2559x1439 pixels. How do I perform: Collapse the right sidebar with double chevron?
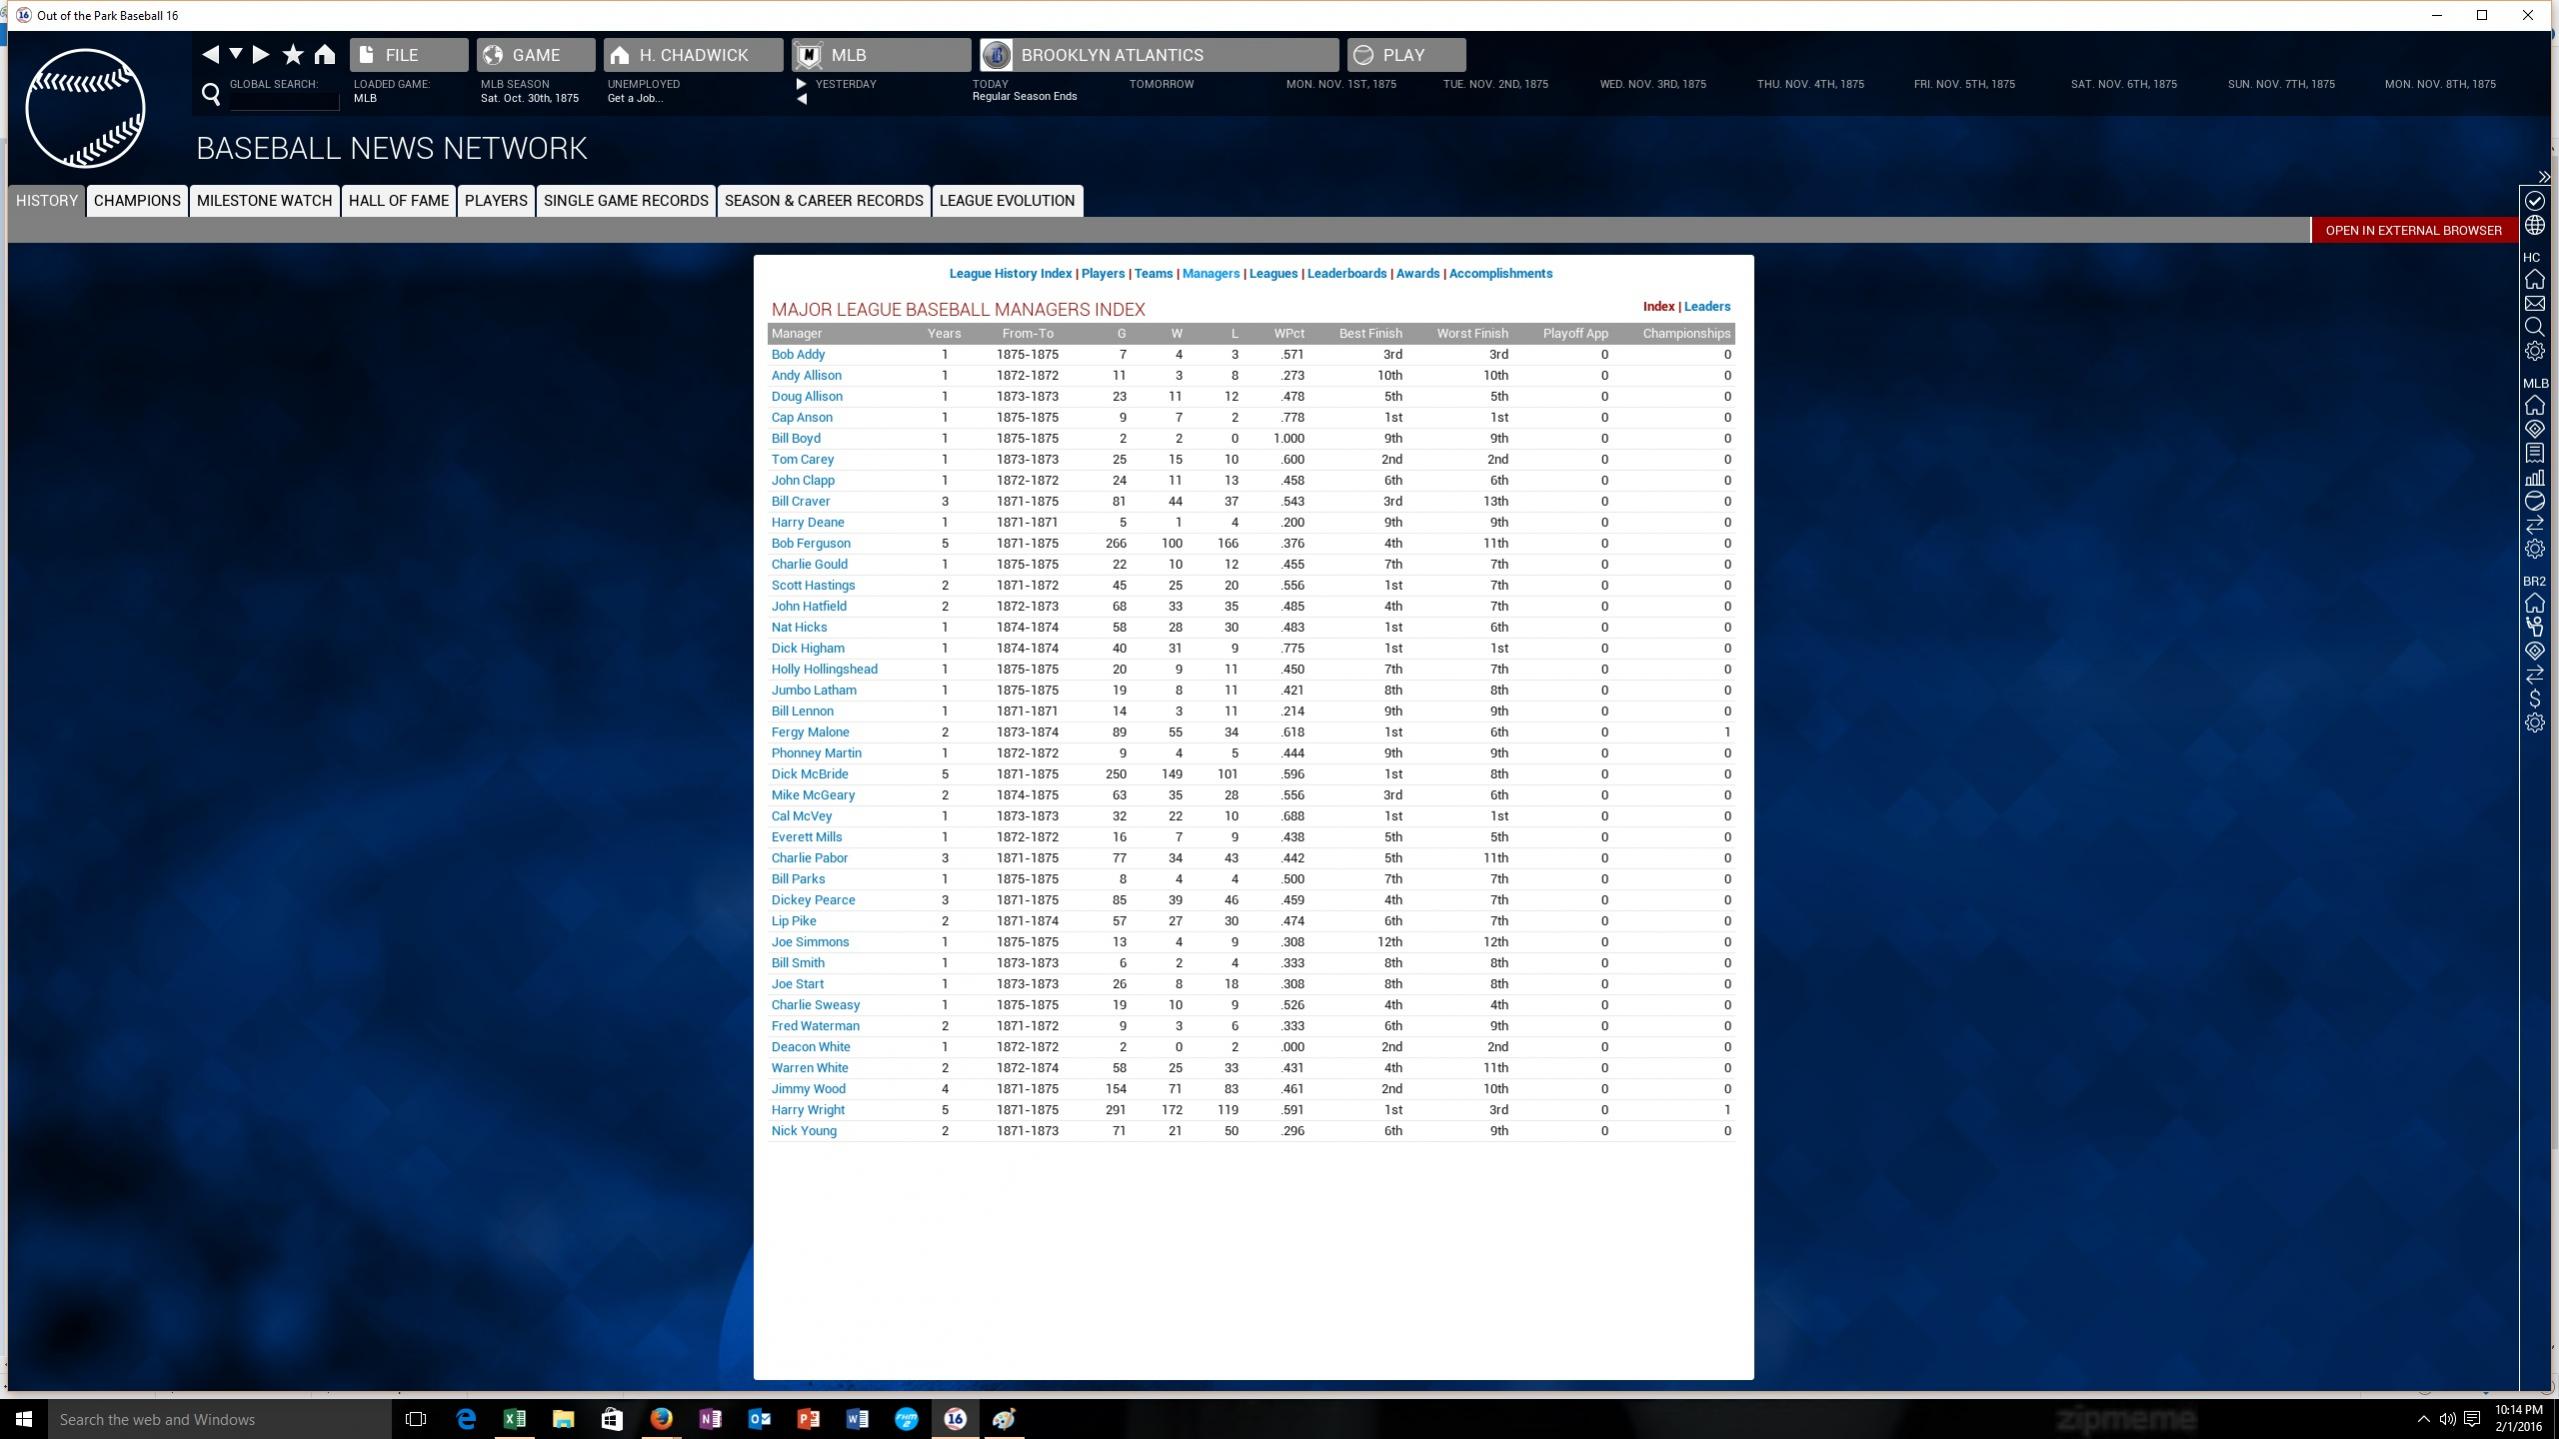tap(2543, 177)
